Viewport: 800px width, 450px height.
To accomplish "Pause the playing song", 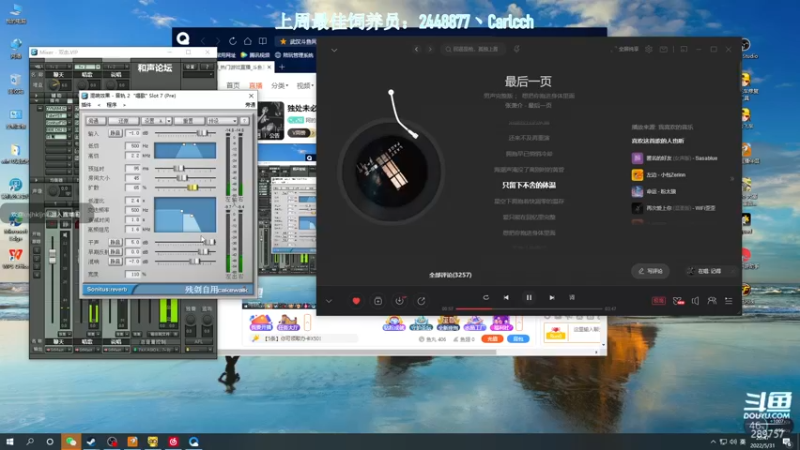I will pyautogui.click(x=529, y=297).
